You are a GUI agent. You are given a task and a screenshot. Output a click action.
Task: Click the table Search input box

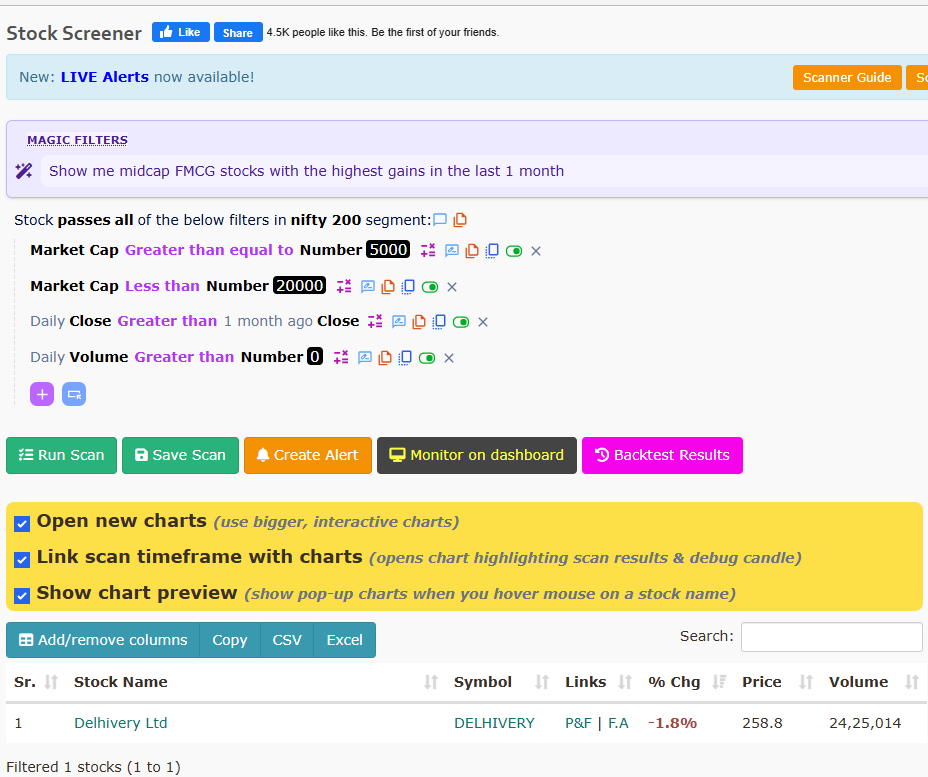(832, 637)
